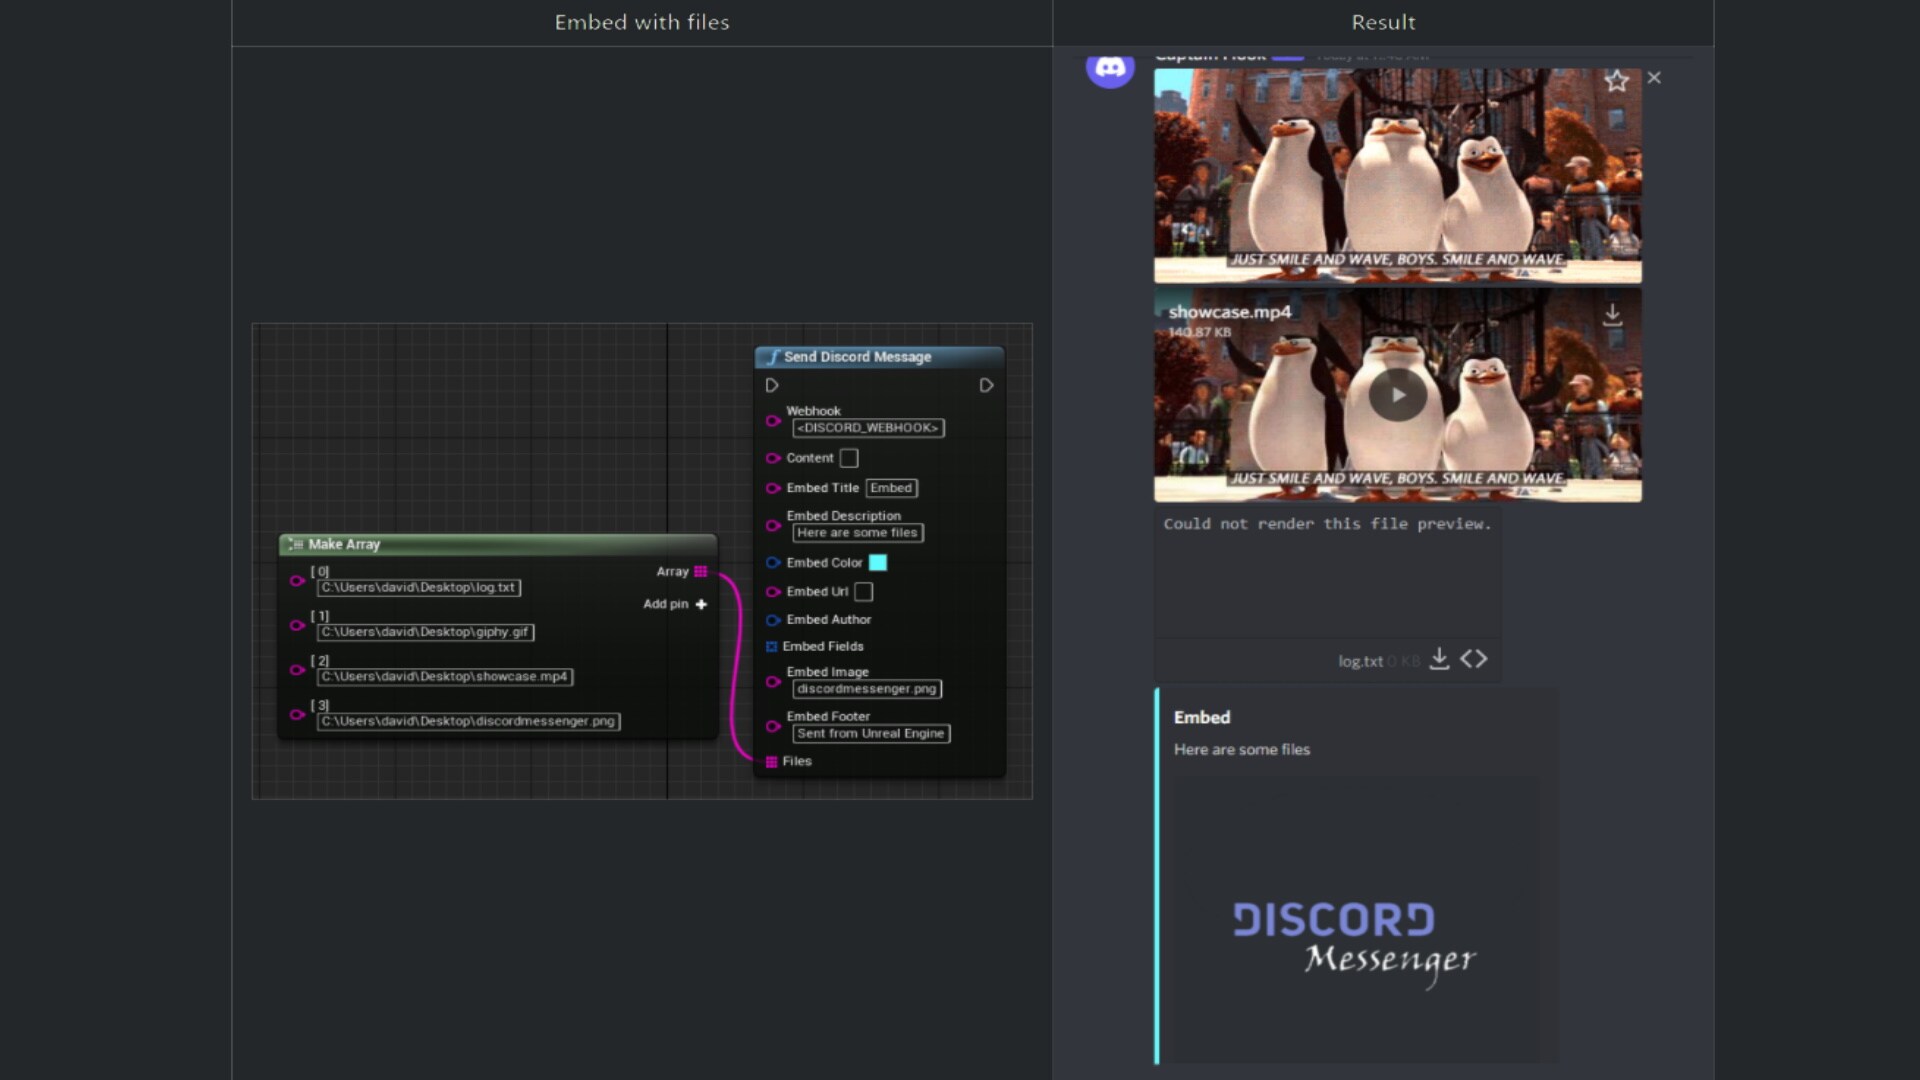Click the Embed Author input pin
Viewport: 1920px width, 1080px height.
click(x=773, y=620)
